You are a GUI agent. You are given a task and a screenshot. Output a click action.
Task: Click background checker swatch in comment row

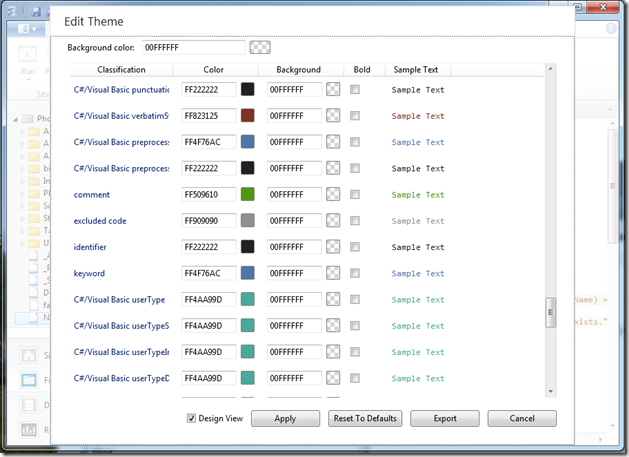333,194
